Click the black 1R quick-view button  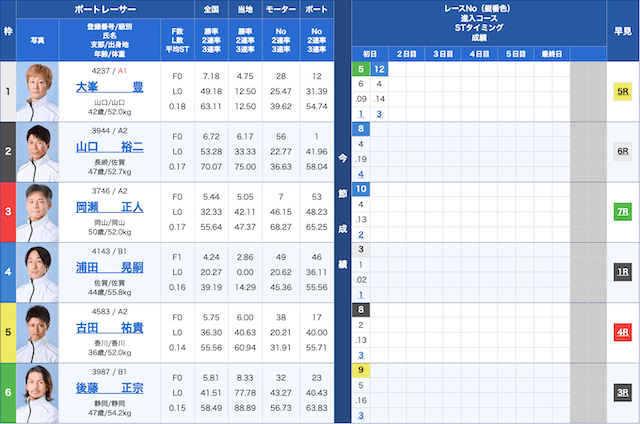point(622,272)
